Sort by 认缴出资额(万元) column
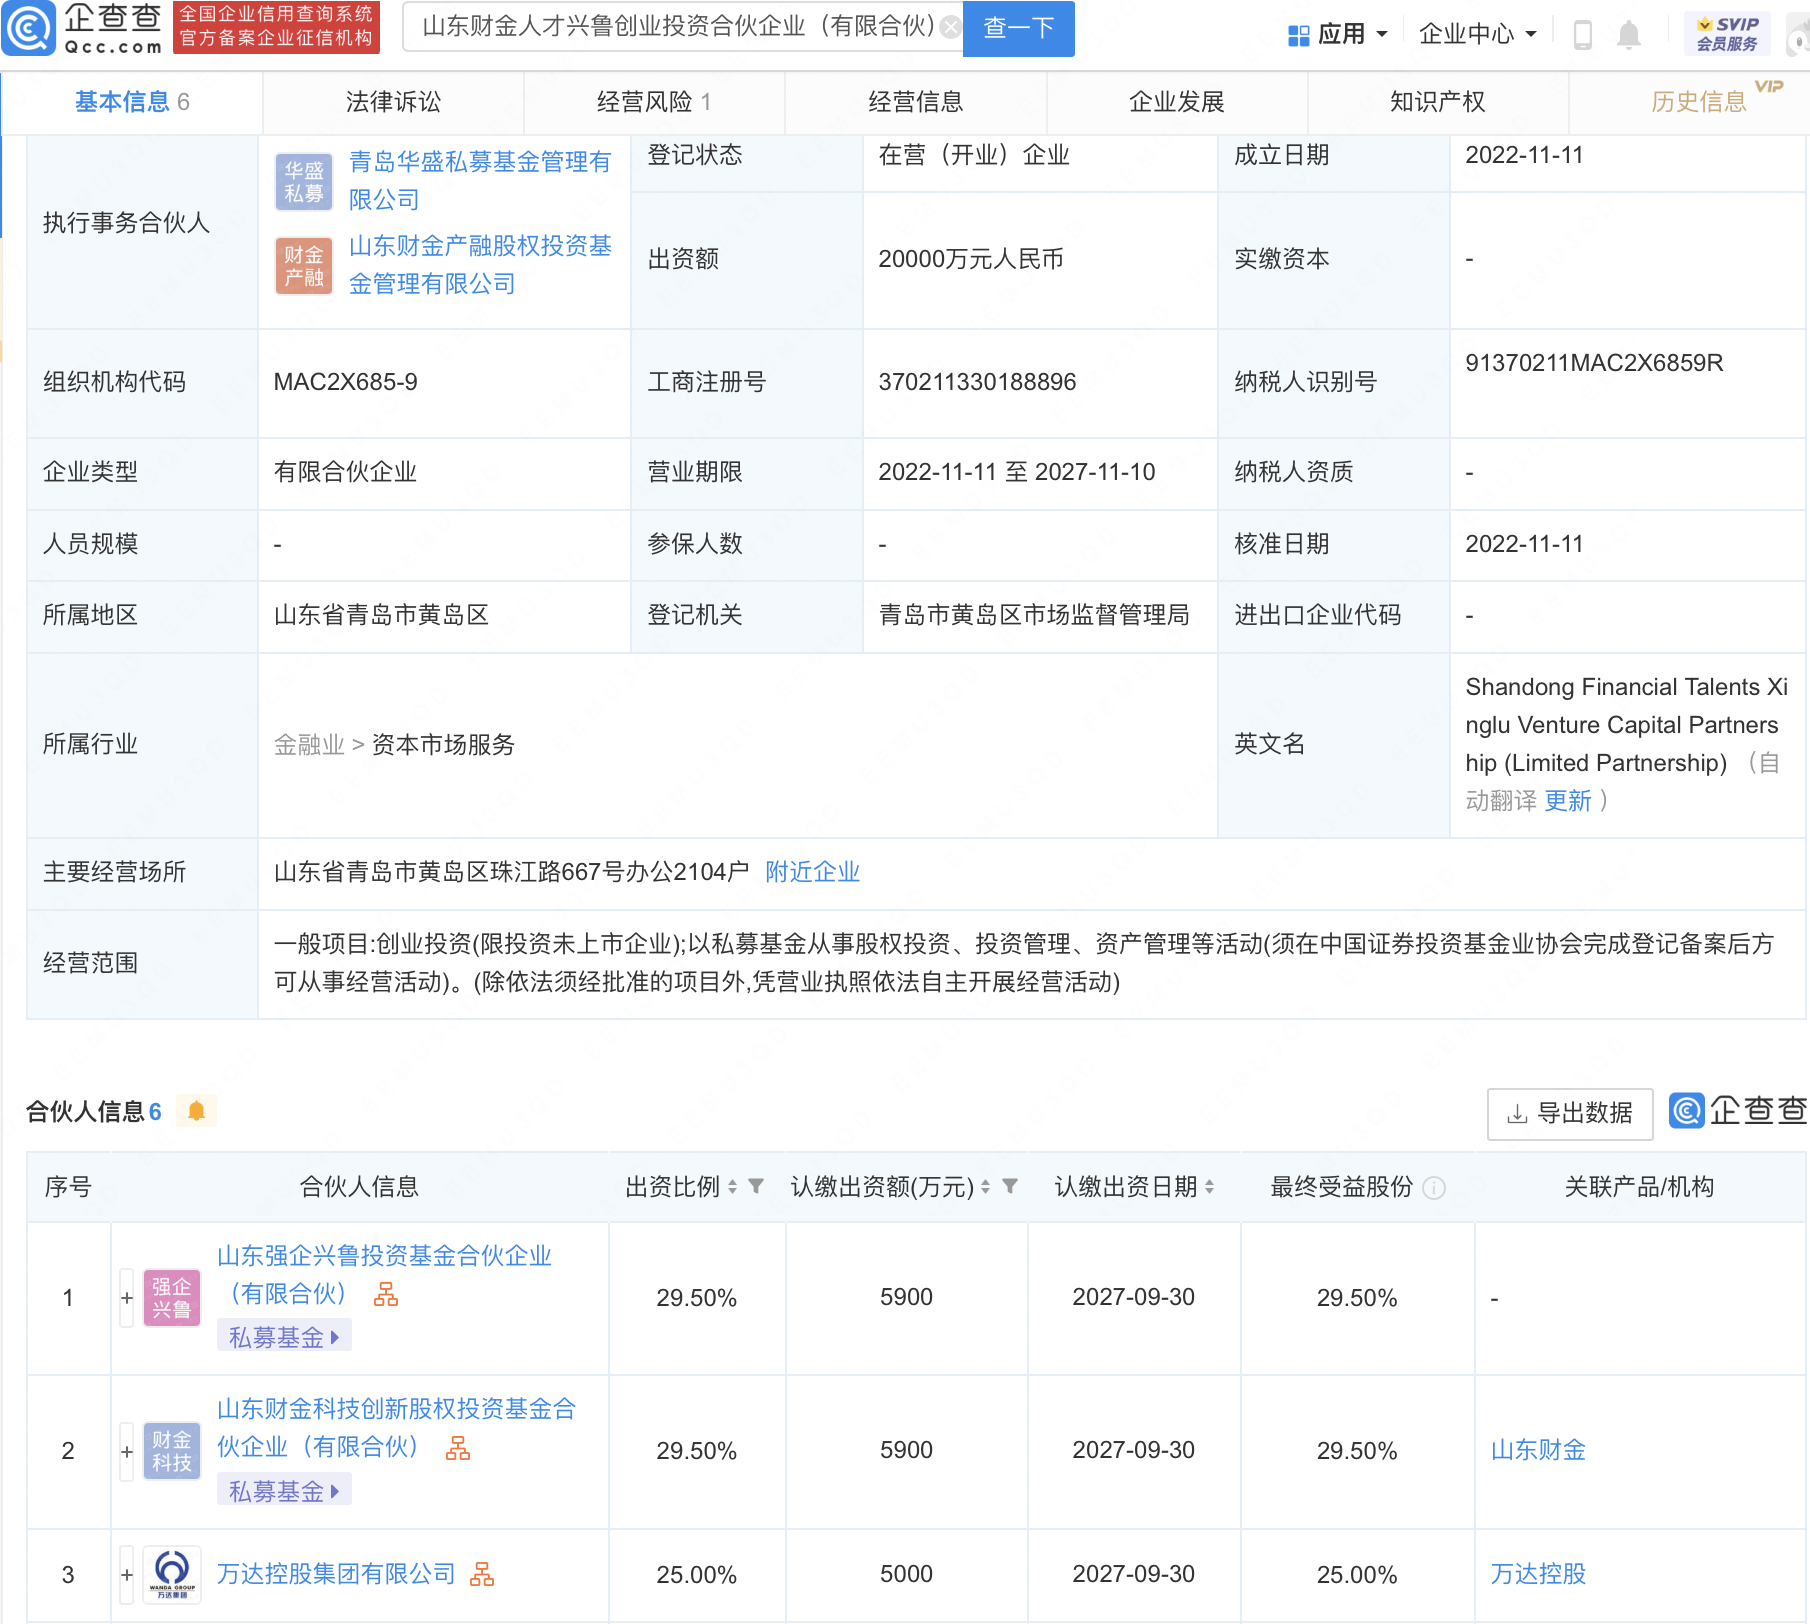Image resolution: width=1810 pixels, height=1624 pixels. [986, 1187]
